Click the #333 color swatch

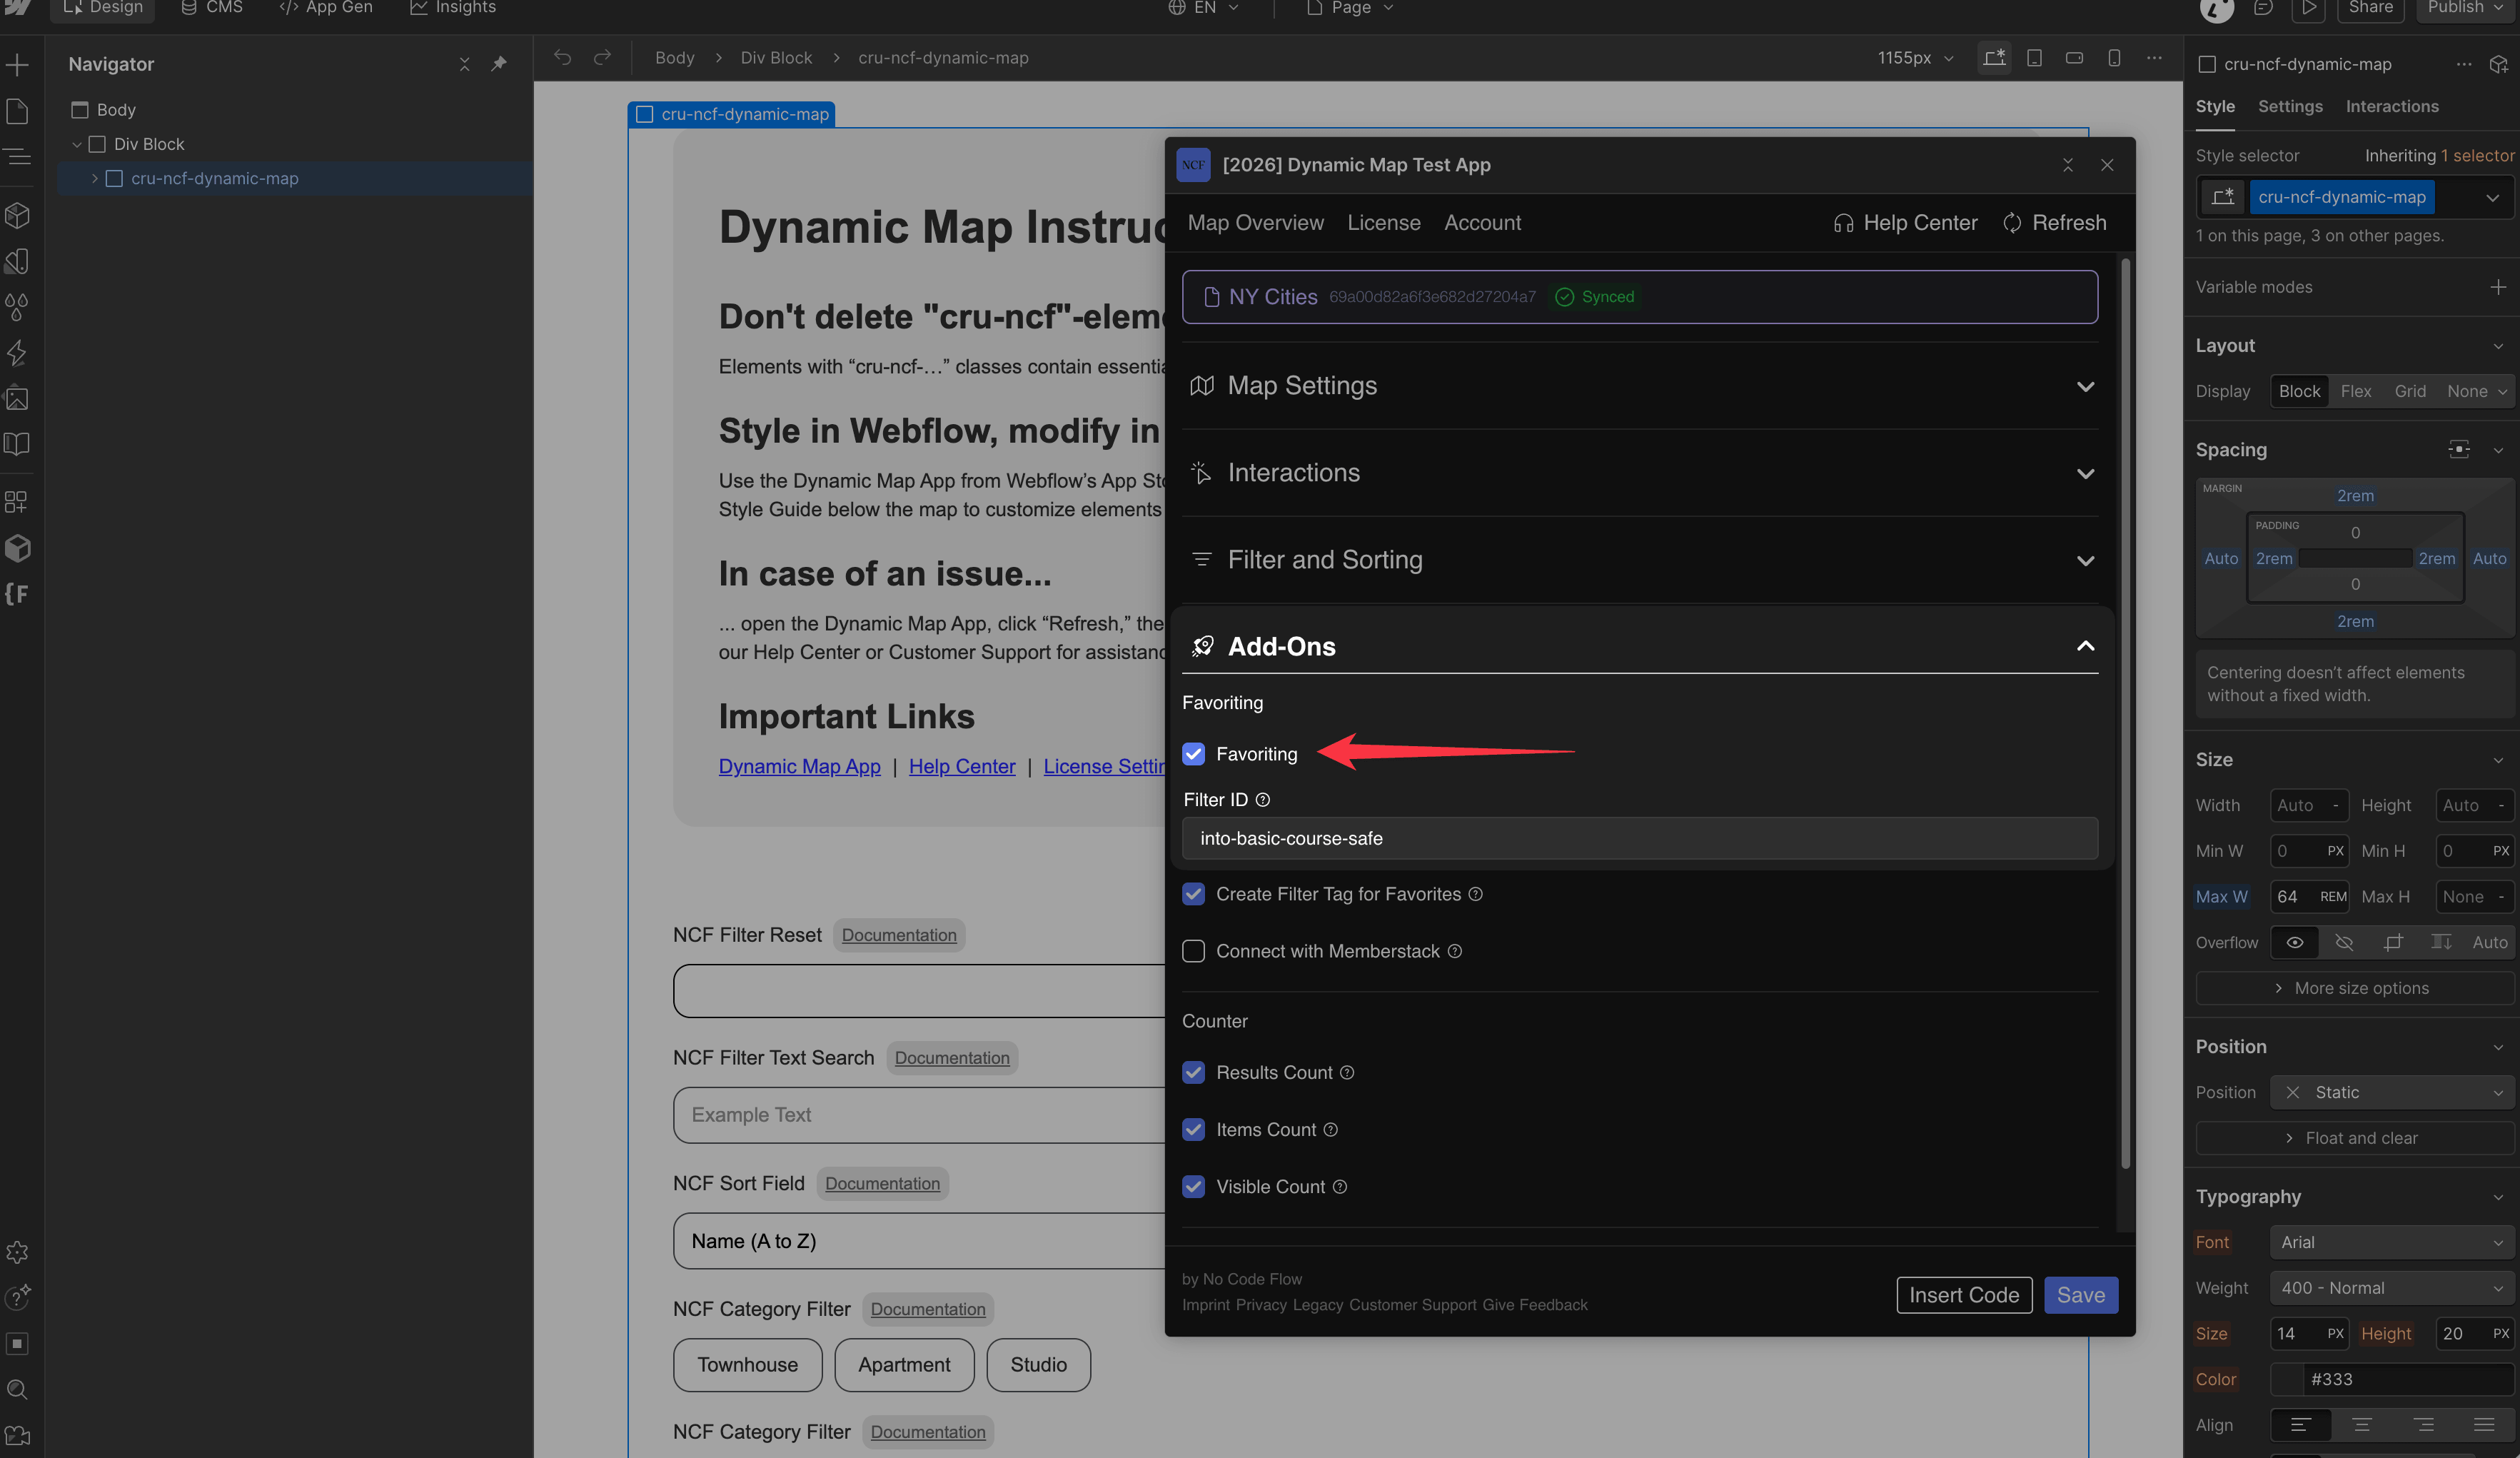2287,1380
